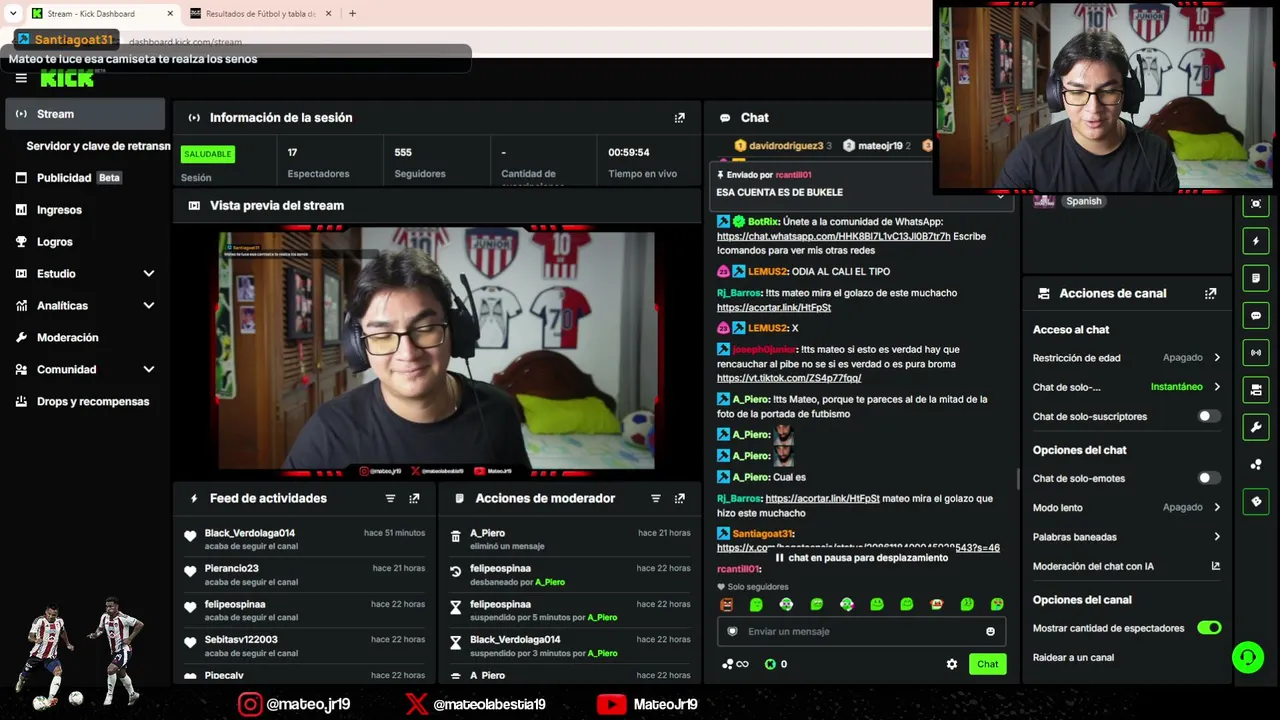This screenshot has width=1280, height=720.
Task: Select the chat bubble icon in right sidebar
Action: click(1256, 316)
